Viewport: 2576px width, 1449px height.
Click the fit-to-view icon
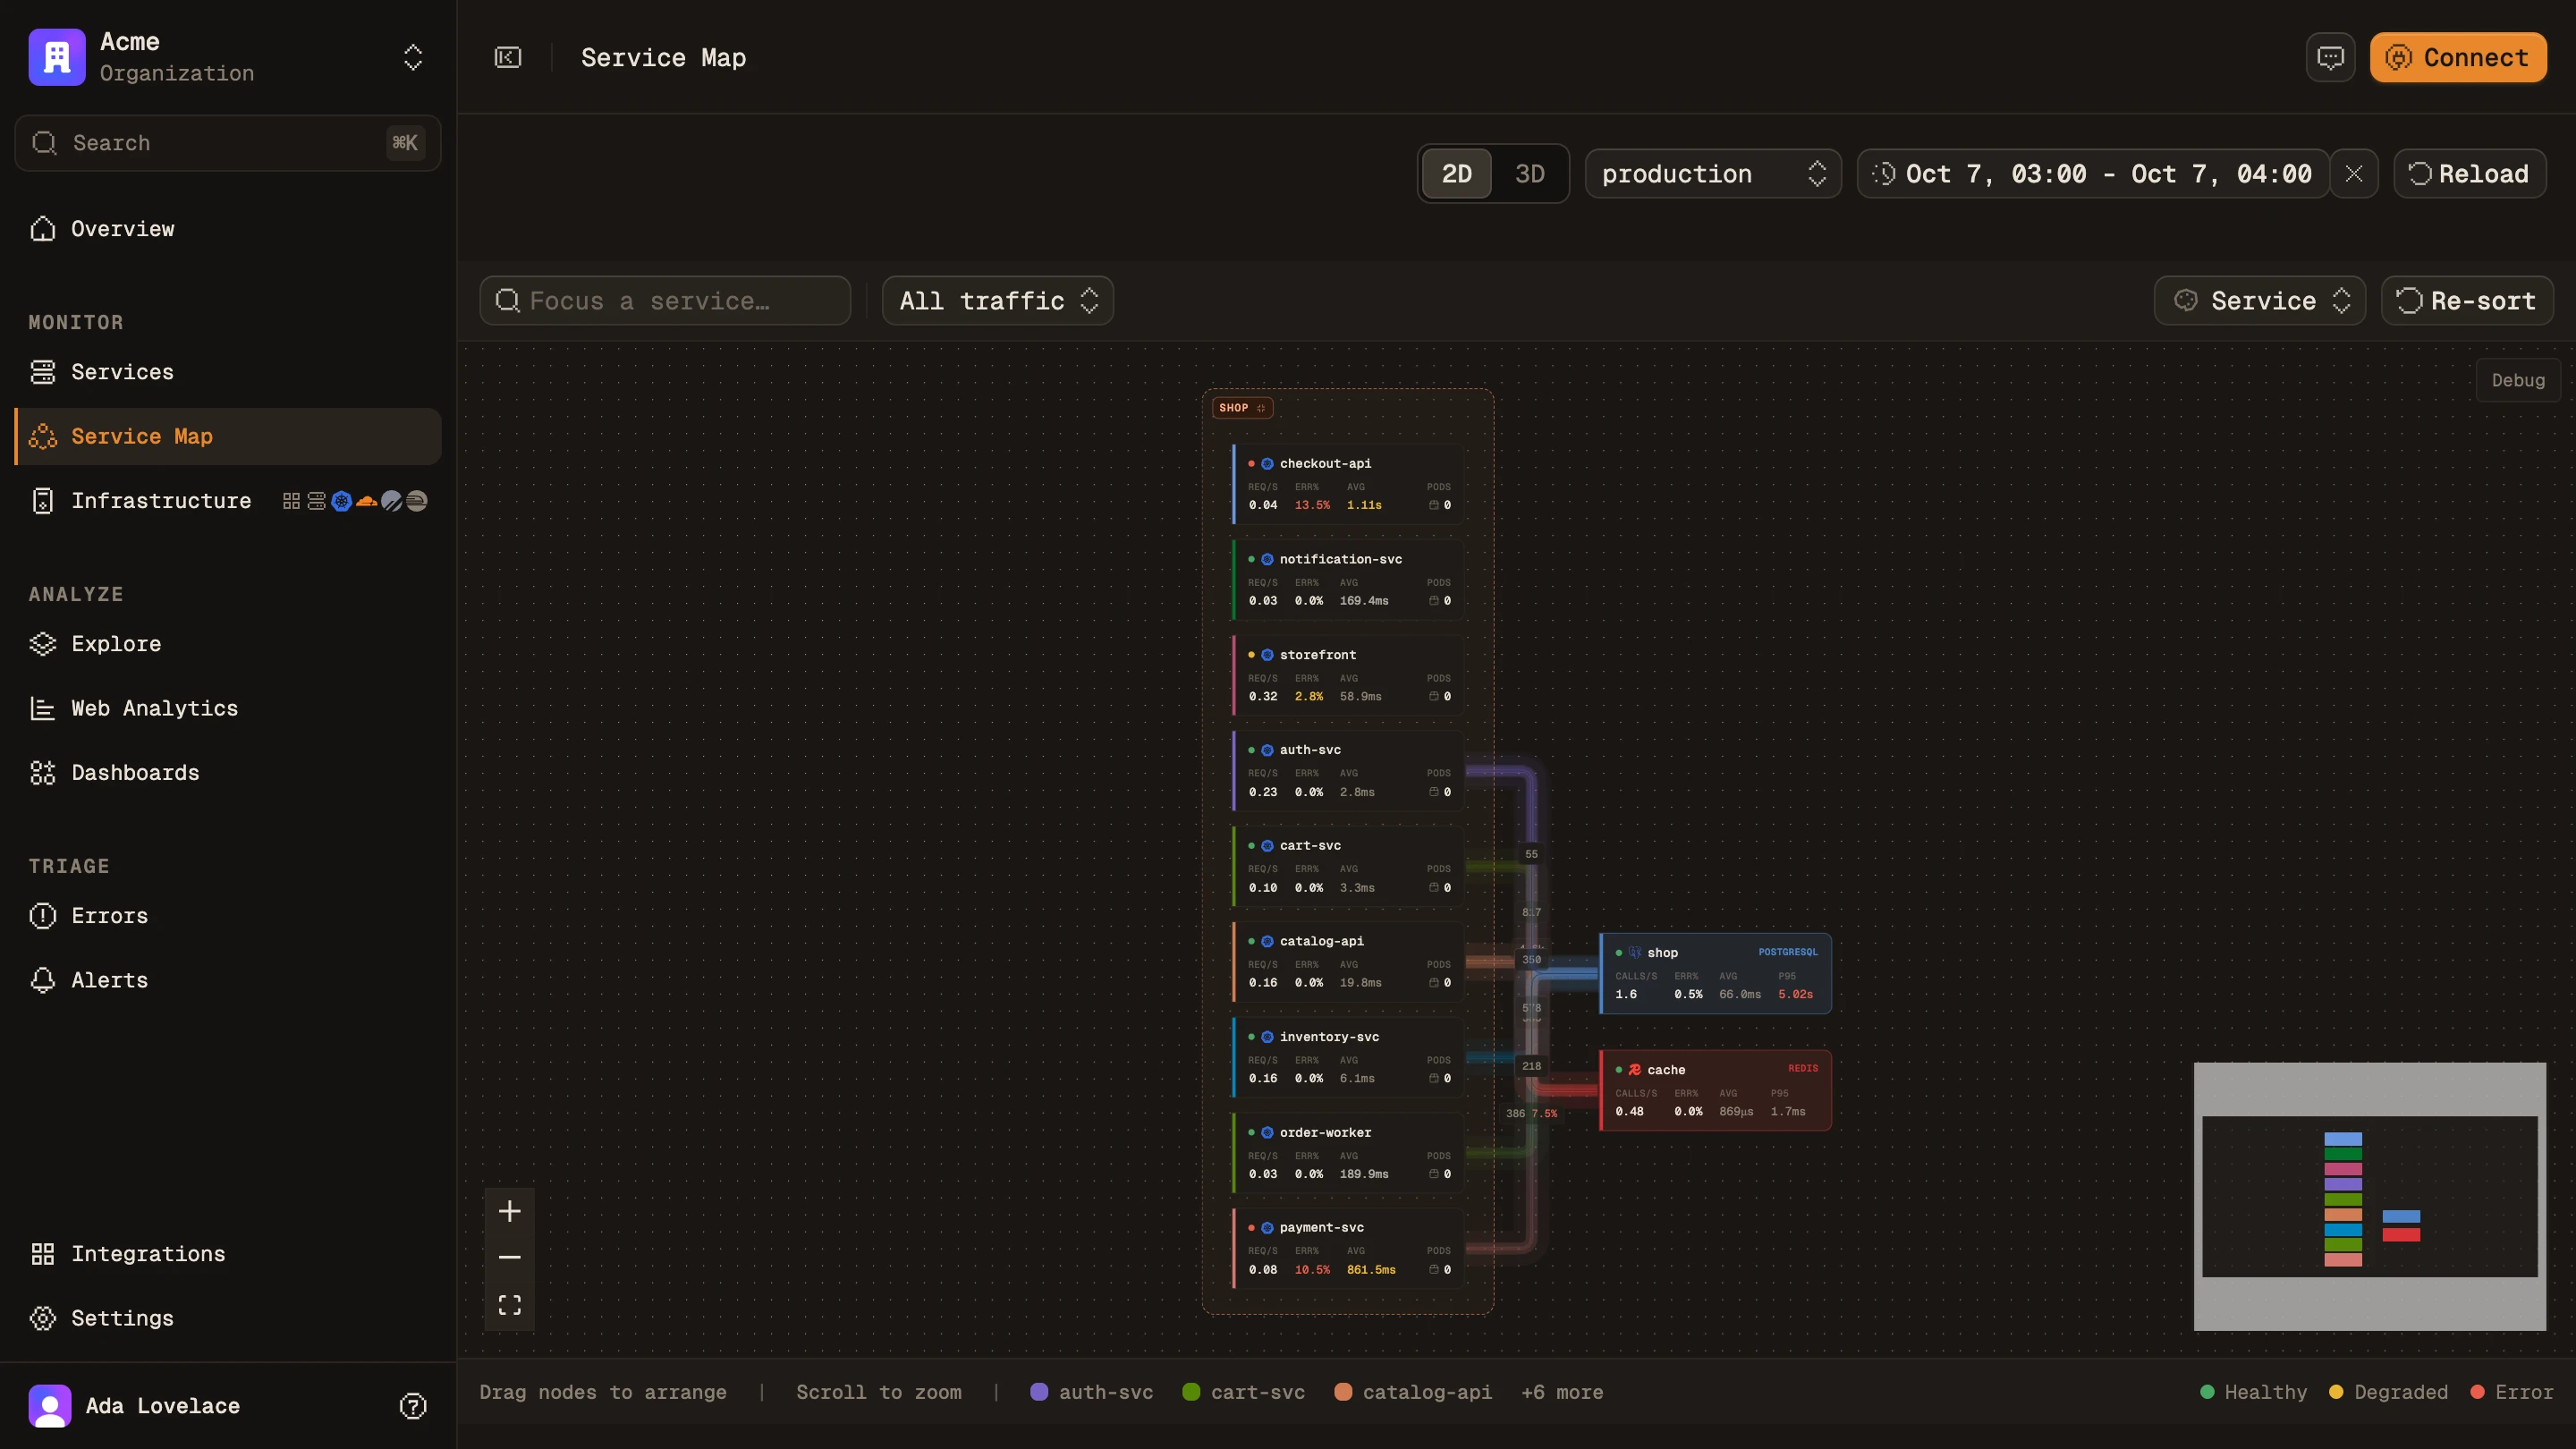[x=510, y=1305]
